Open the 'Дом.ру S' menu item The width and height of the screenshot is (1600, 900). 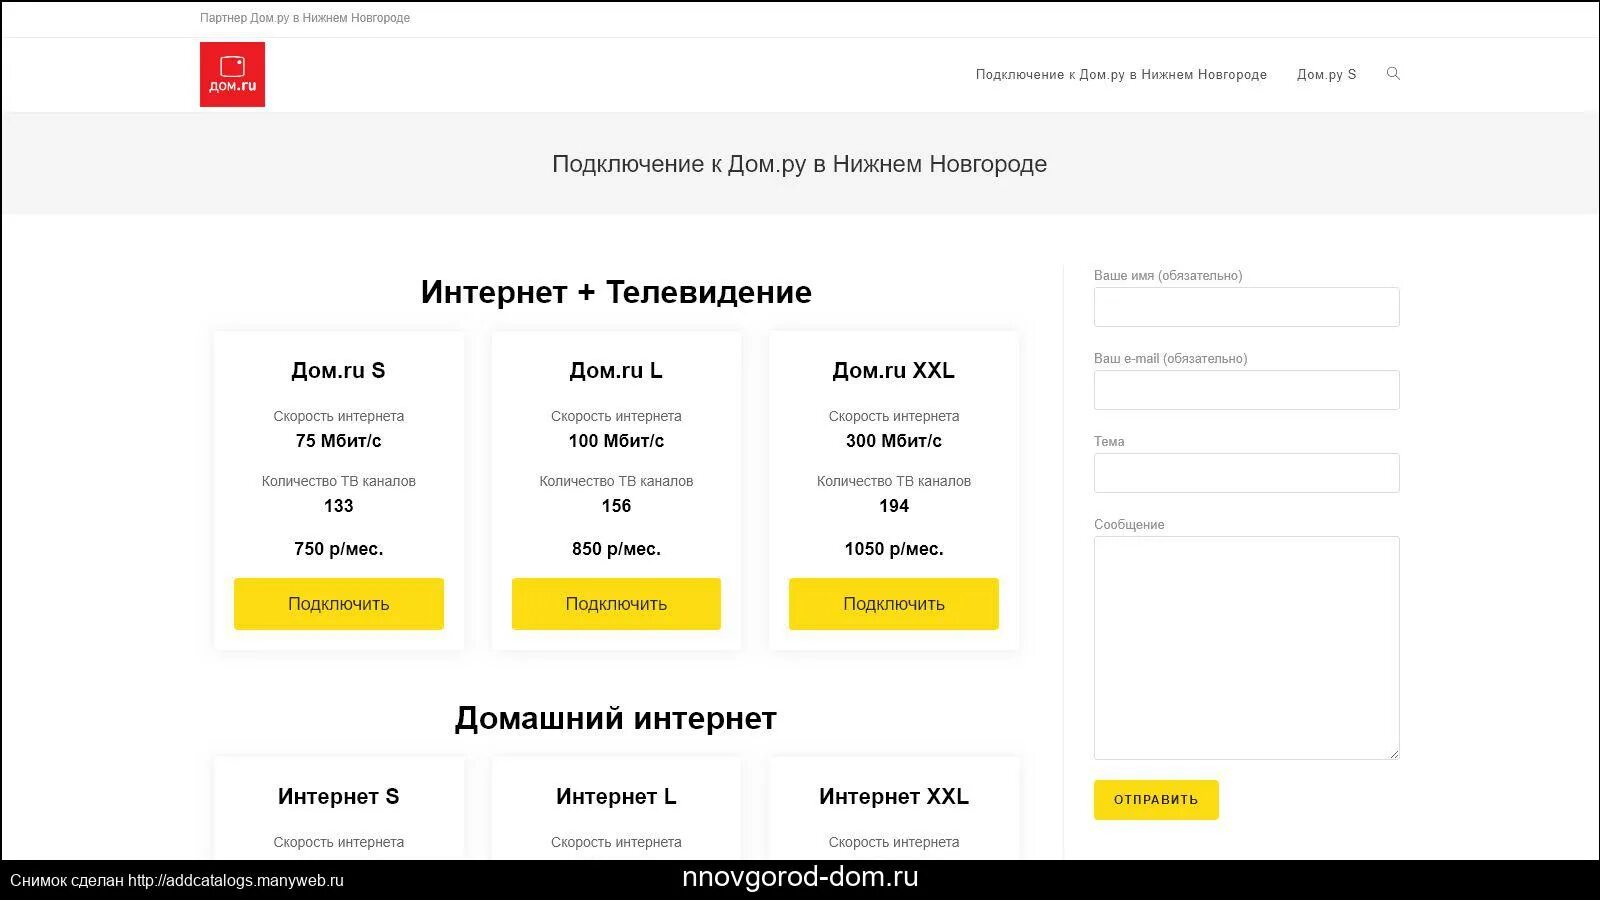pos(1326,75)
